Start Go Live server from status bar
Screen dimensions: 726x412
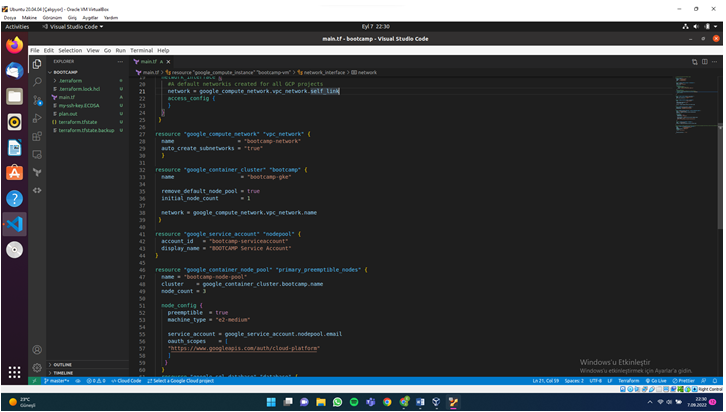click(x=656, y=381)
